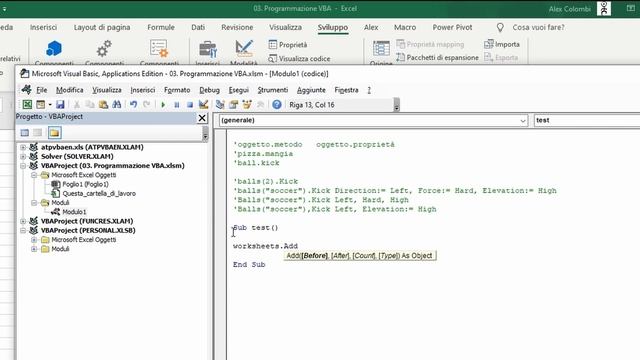Open Find with the binoculars icon
640x360 pixels.
[116, 105]
